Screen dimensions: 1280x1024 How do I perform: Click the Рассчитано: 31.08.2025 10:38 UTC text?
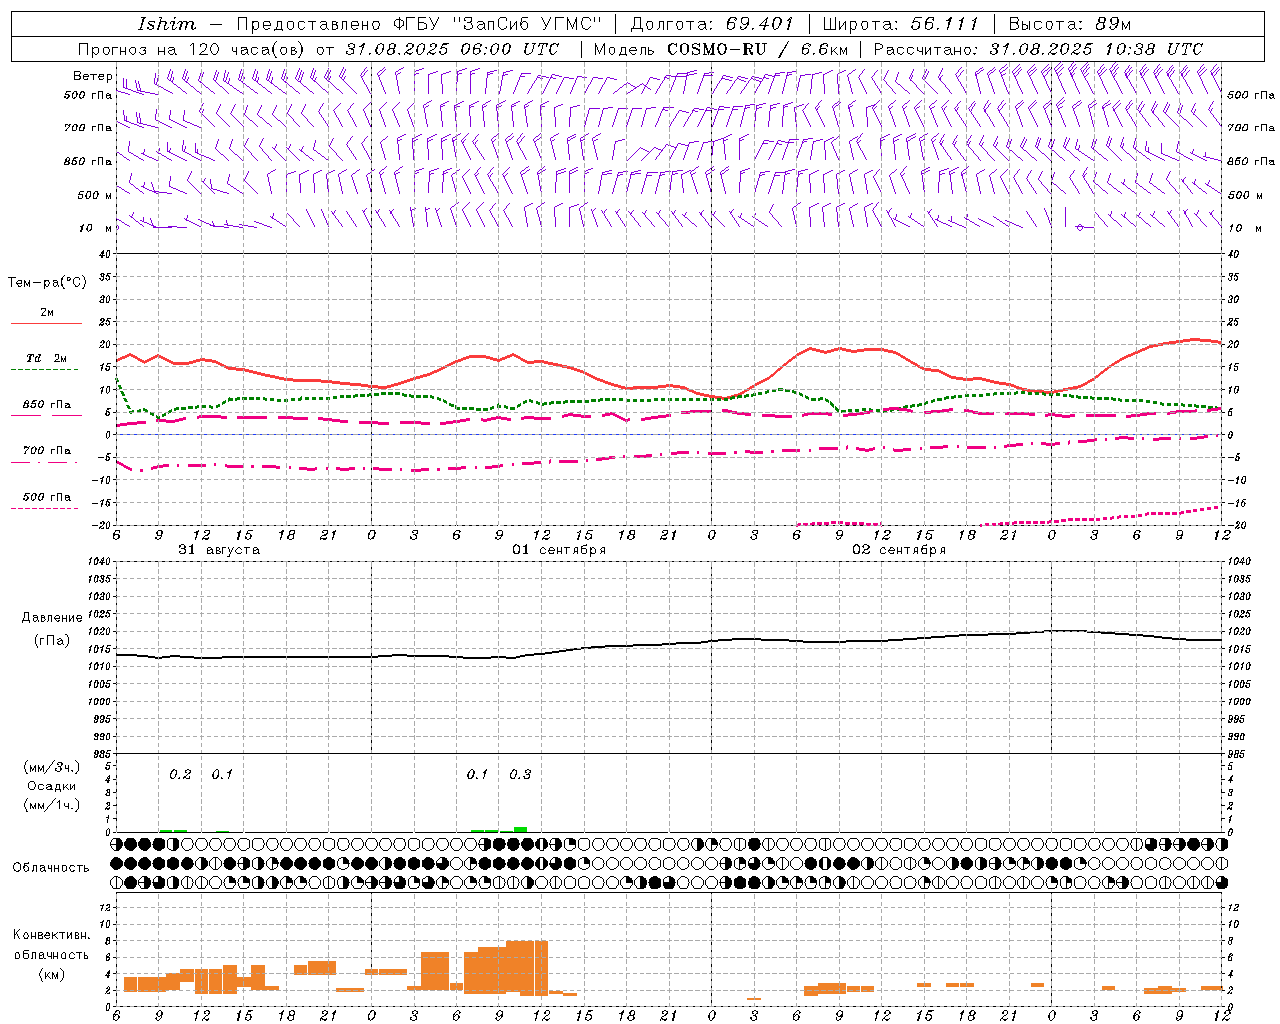1038,49
